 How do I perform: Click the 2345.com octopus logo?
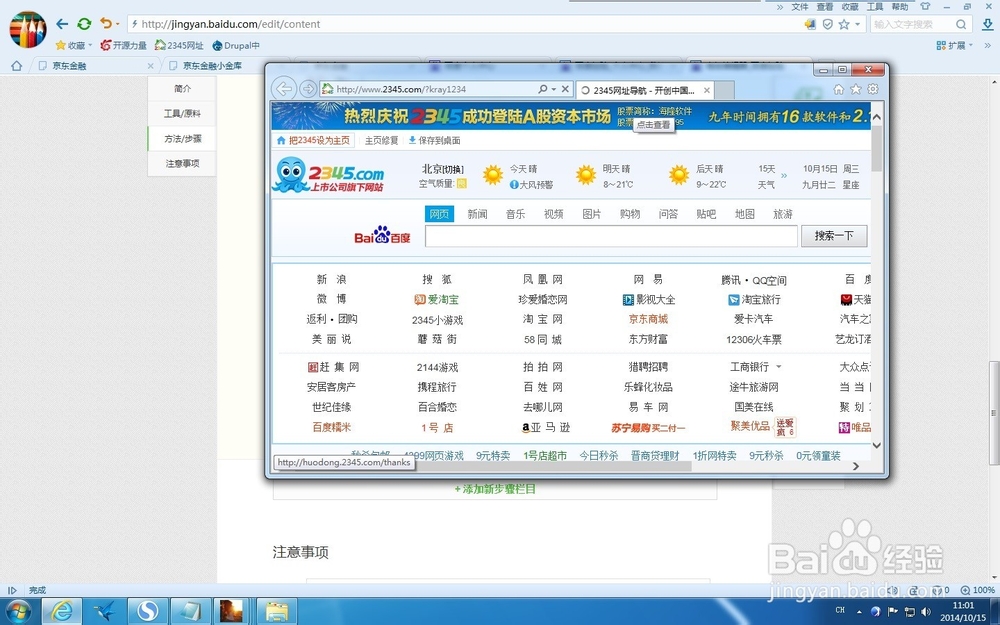328,175
